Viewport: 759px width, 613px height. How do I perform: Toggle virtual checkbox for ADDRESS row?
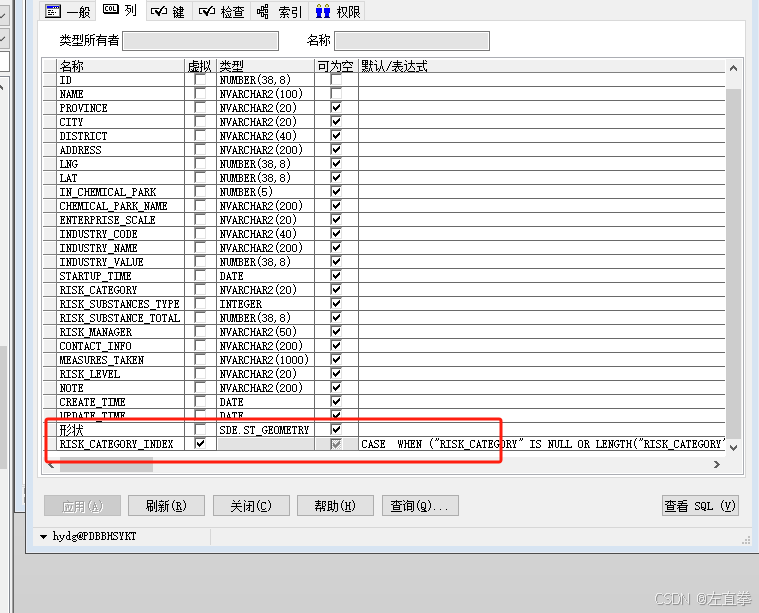click(200, 150)
